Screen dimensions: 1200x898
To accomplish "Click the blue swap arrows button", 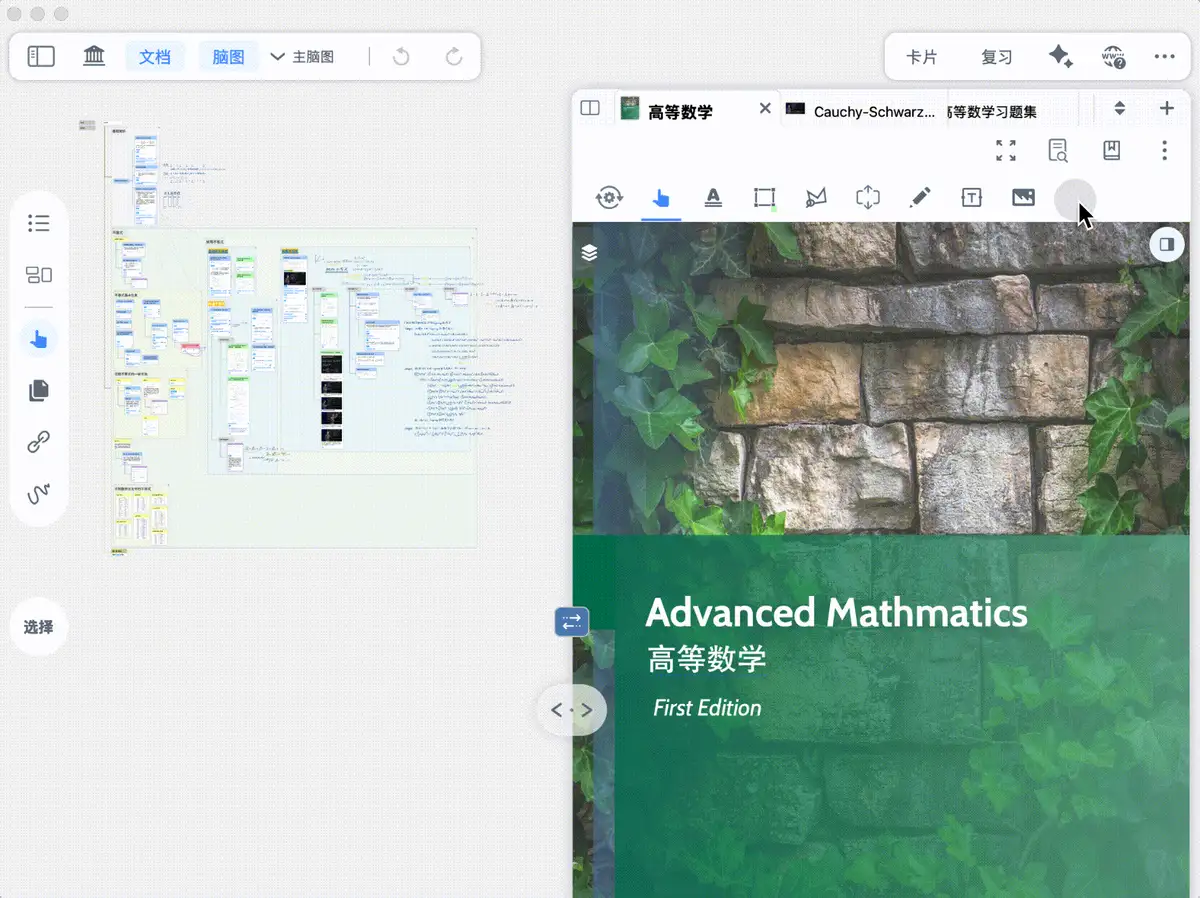I will (572, 622).
